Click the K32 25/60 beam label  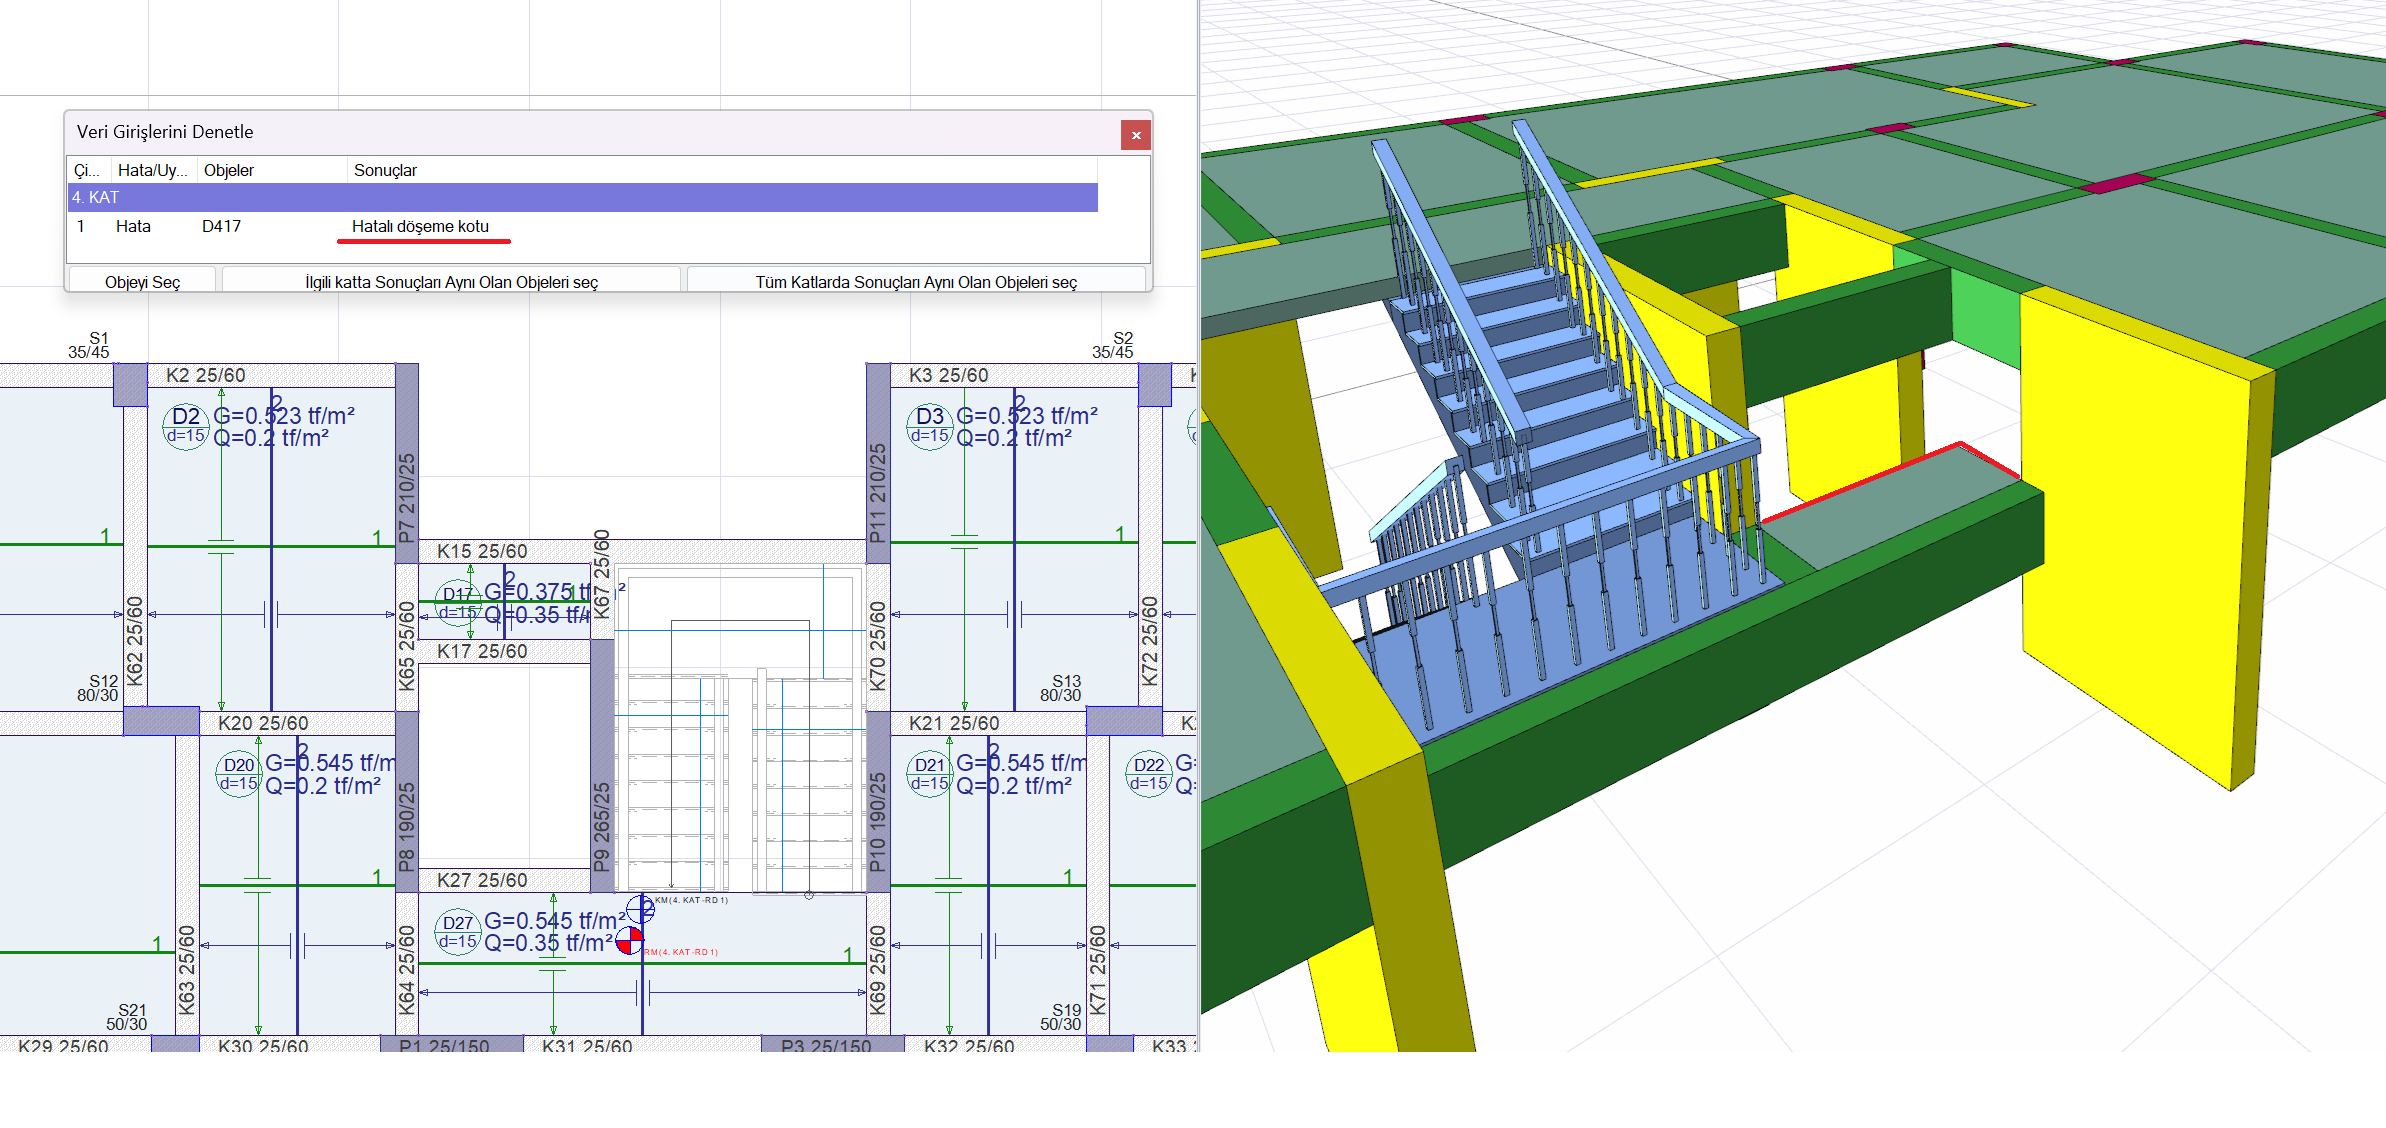pyautogui.click(x=969, y=1046)
